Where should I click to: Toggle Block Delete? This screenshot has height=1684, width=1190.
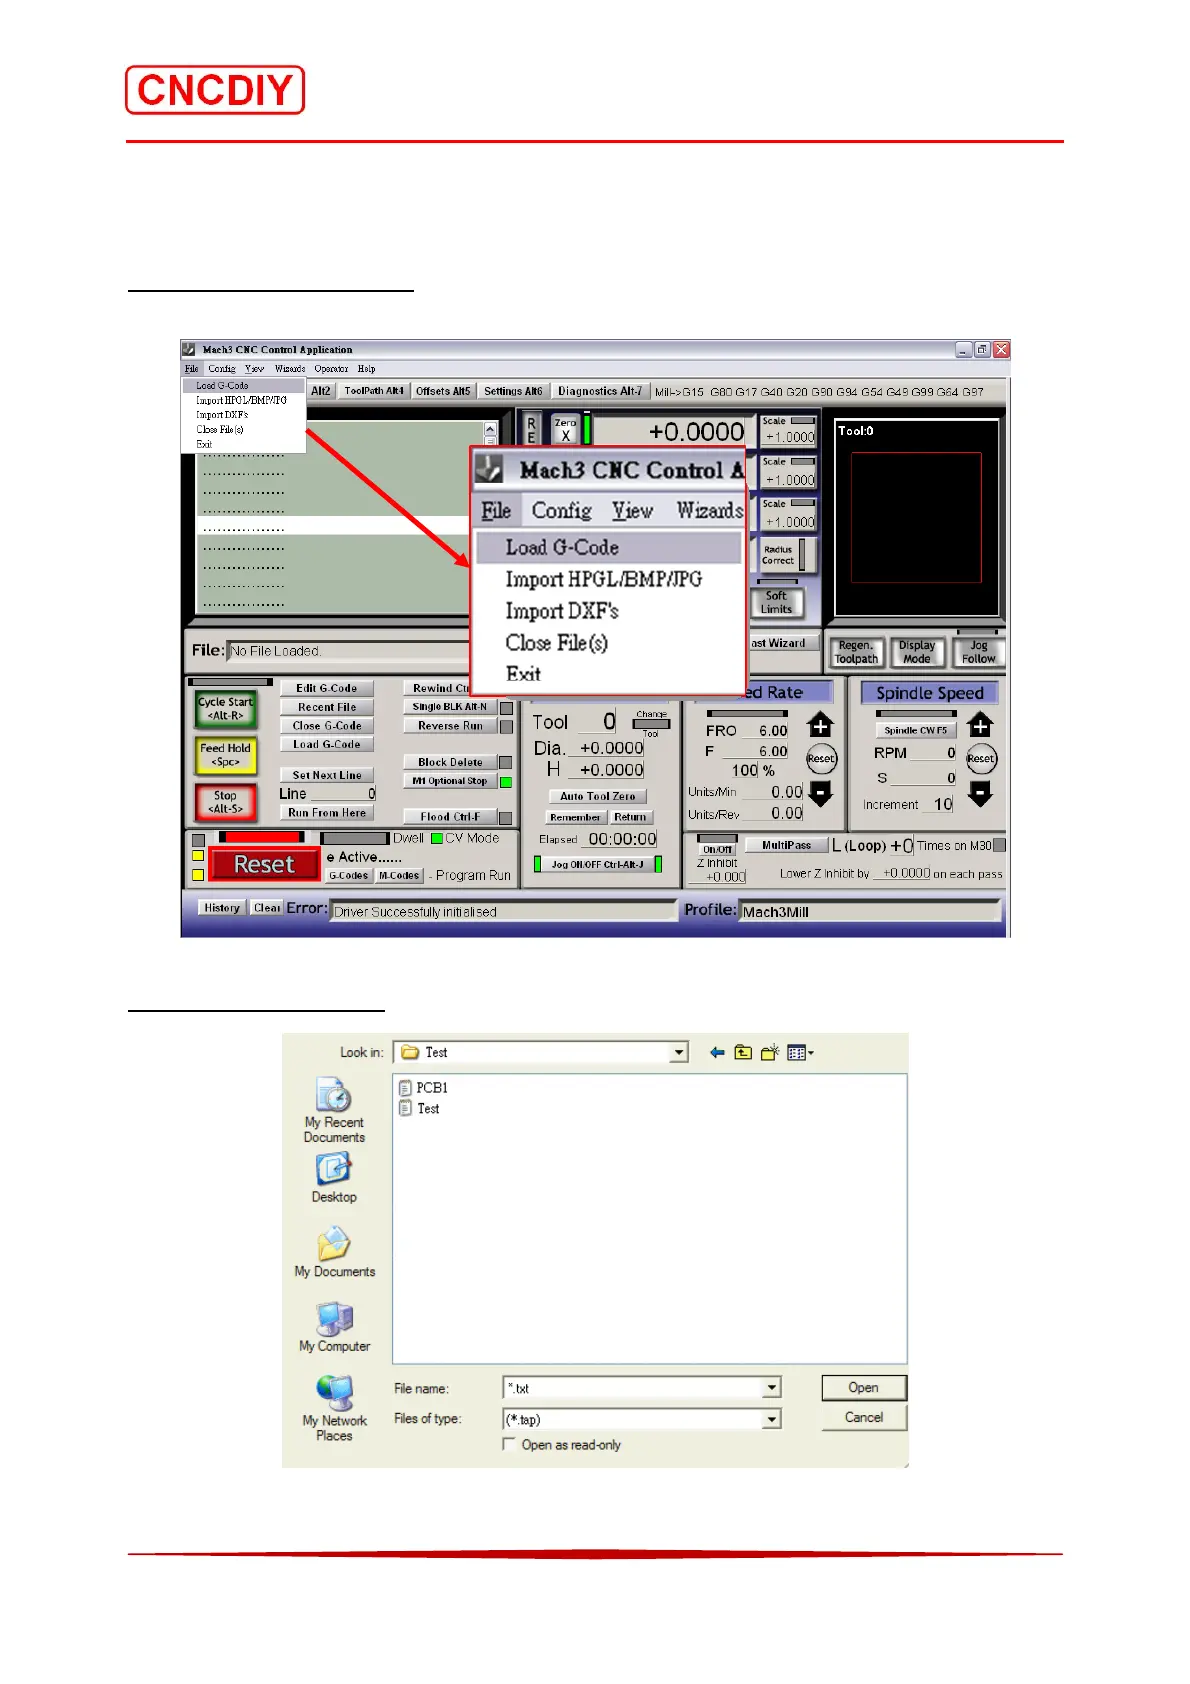tap(449, 762)
